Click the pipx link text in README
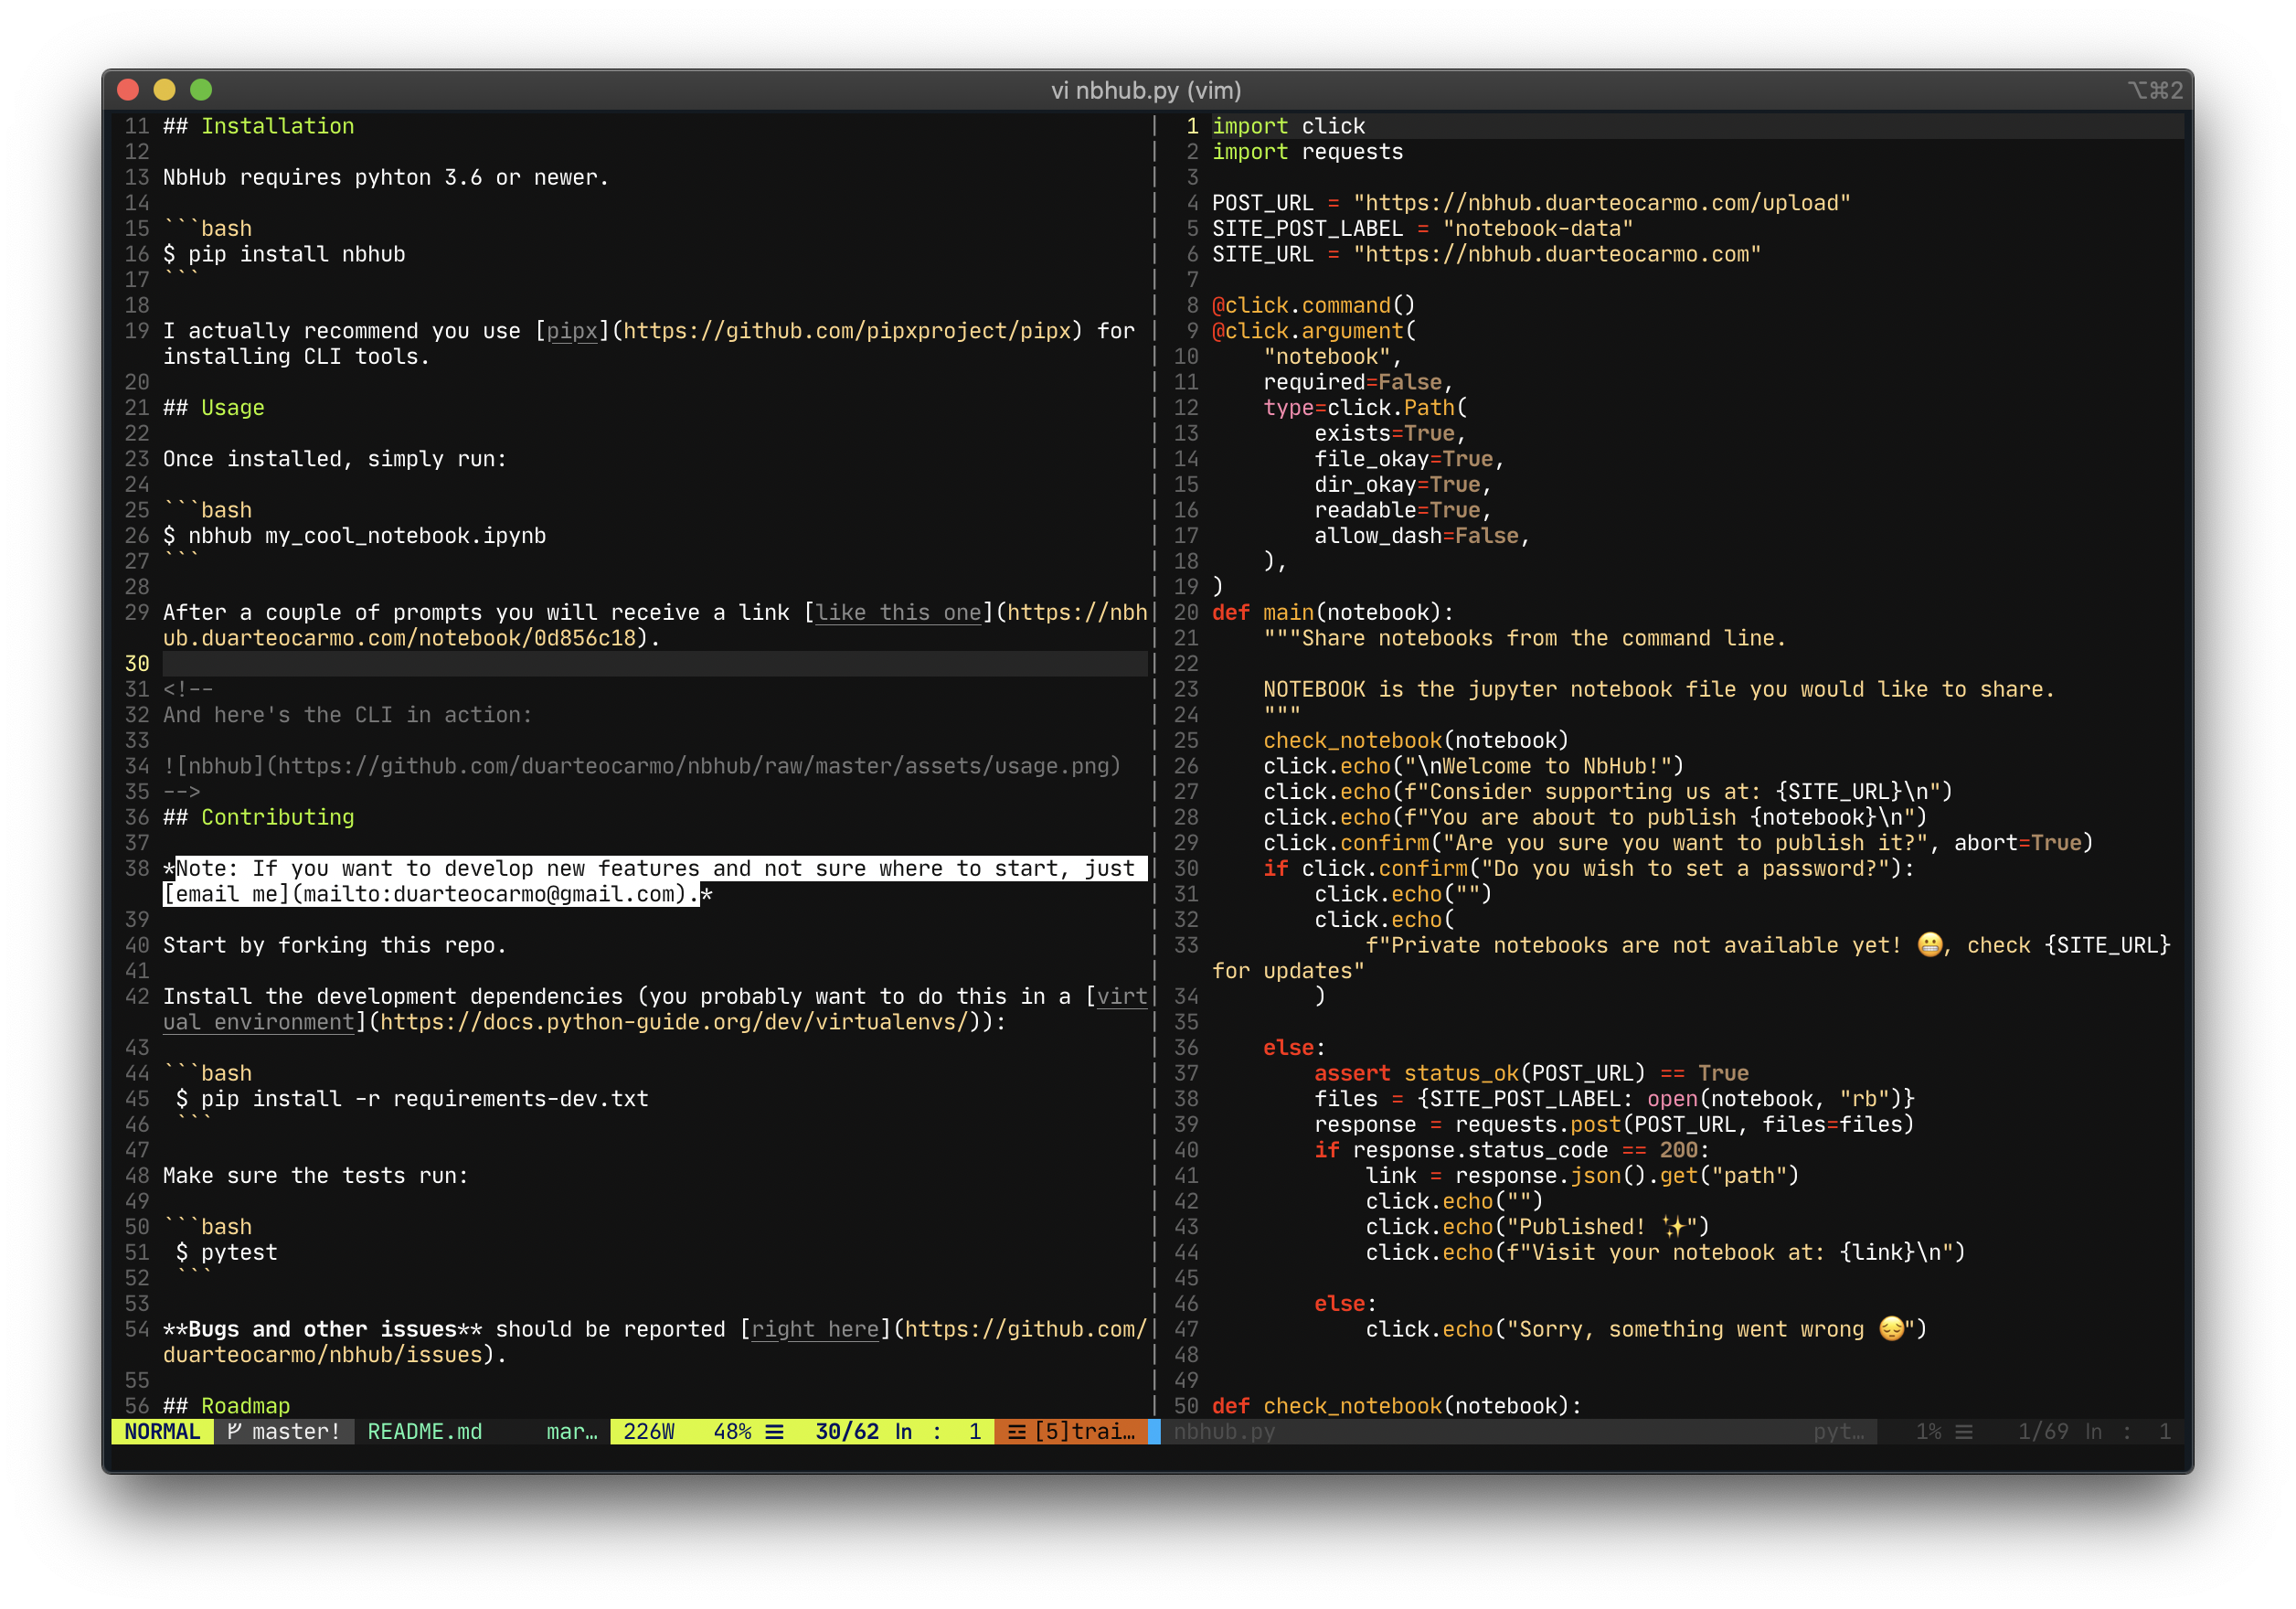 pos(572,330)
